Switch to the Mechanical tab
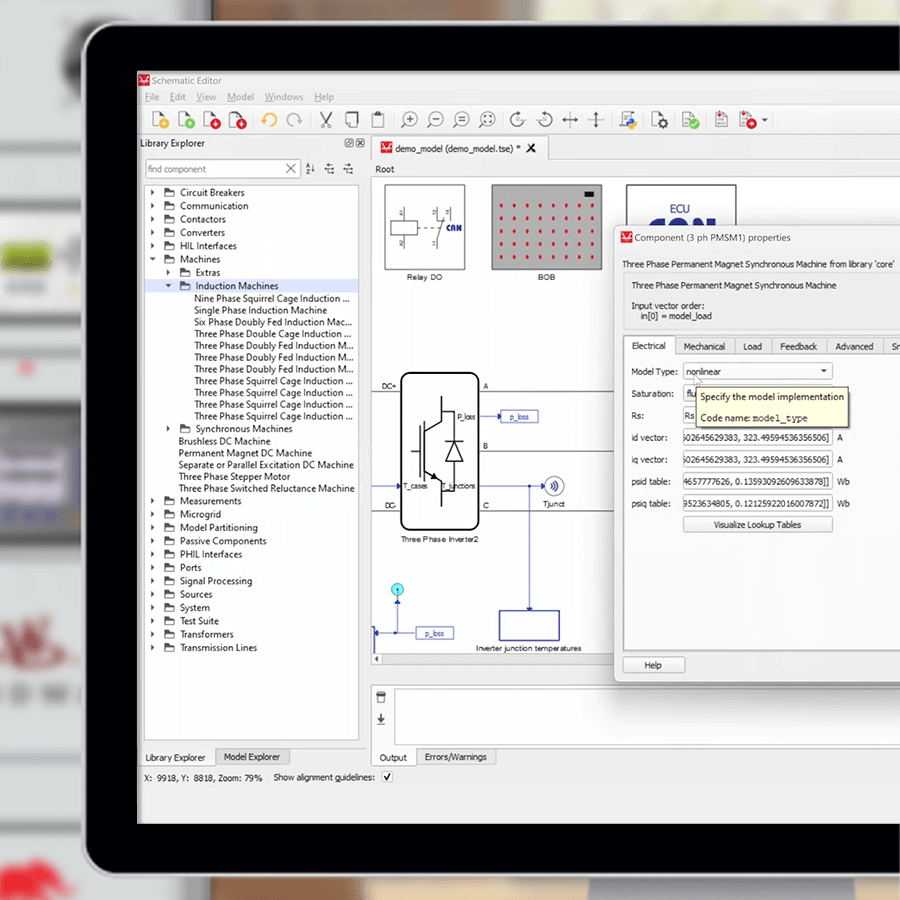This screenshot has height=900, width=900. click(x=704, y=346)
